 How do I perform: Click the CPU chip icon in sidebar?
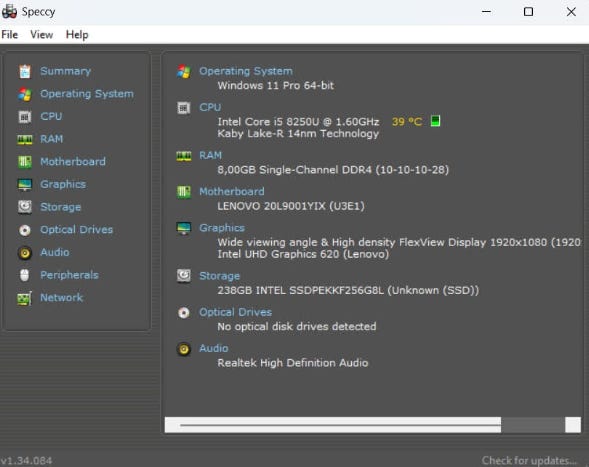click(25, 117)
